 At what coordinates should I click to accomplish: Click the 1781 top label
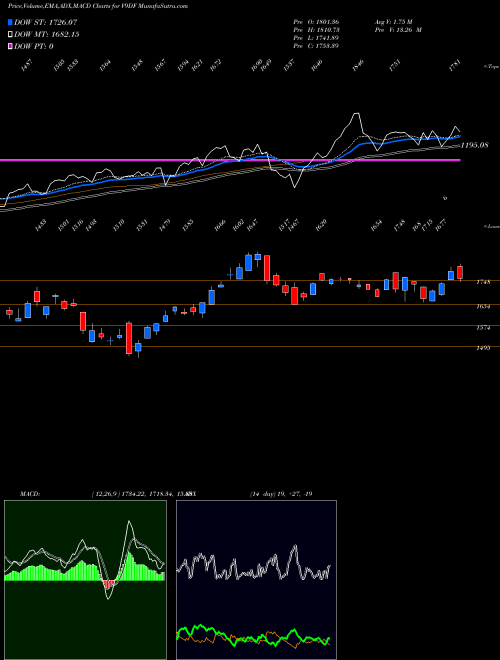tap(455, 65)
